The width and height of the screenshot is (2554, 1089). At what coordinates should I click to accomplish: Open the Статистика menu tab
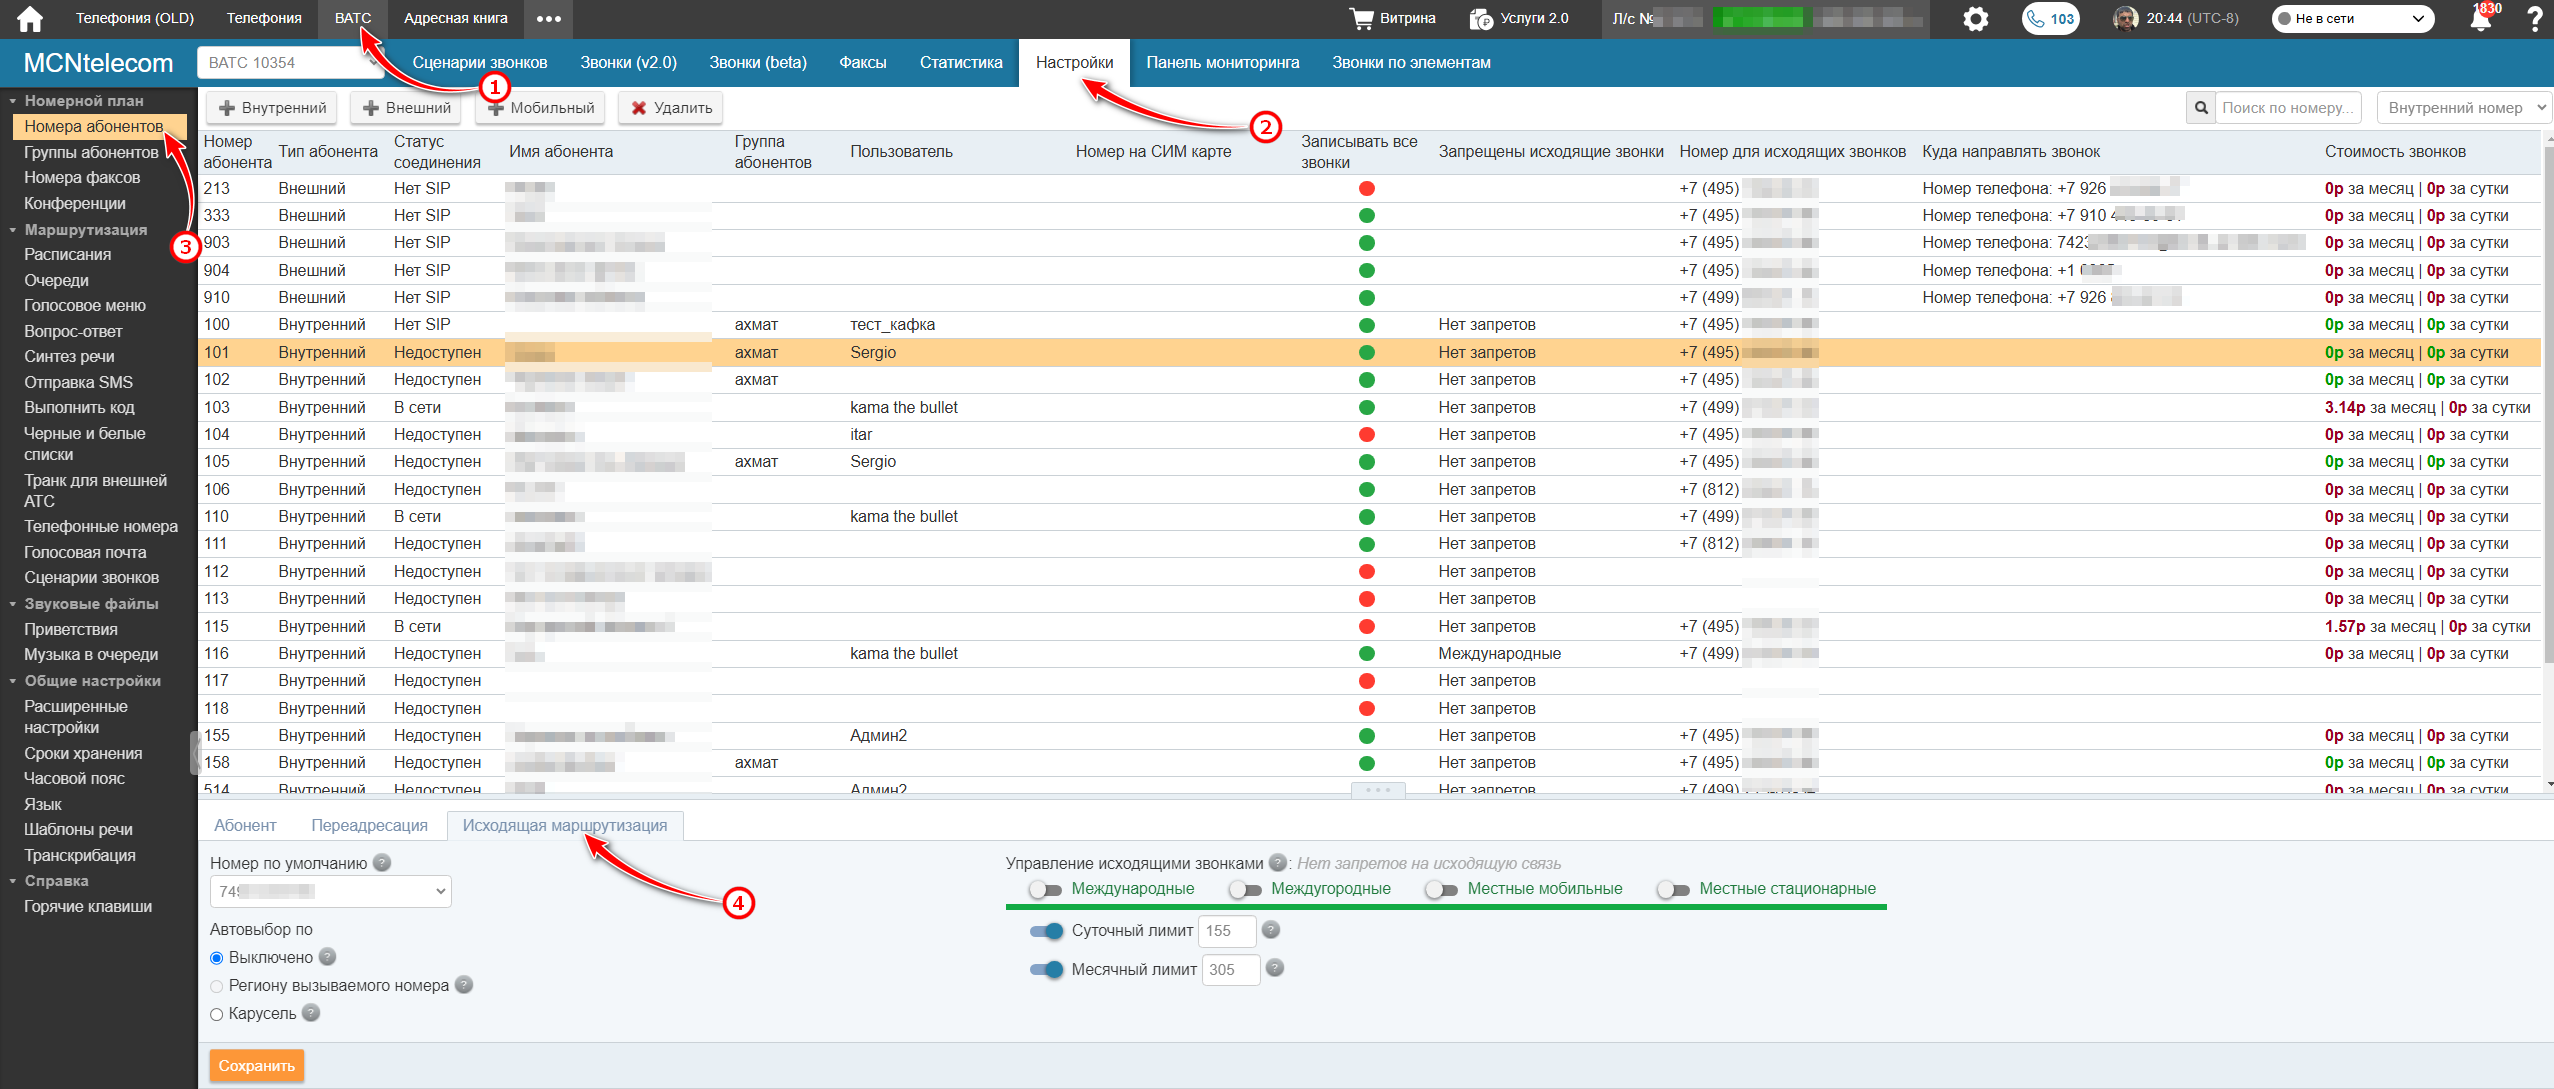[x=960, y=62]
